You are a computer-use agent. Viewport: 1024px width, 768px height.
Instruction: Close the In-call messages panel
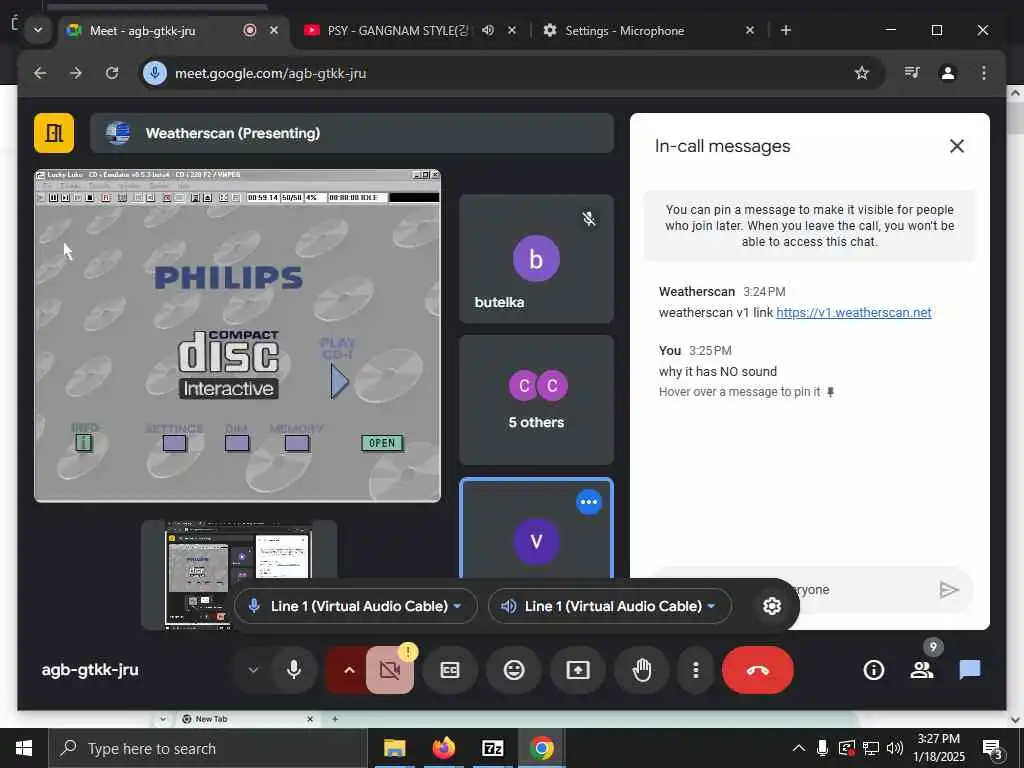click(x=957, y=146)
